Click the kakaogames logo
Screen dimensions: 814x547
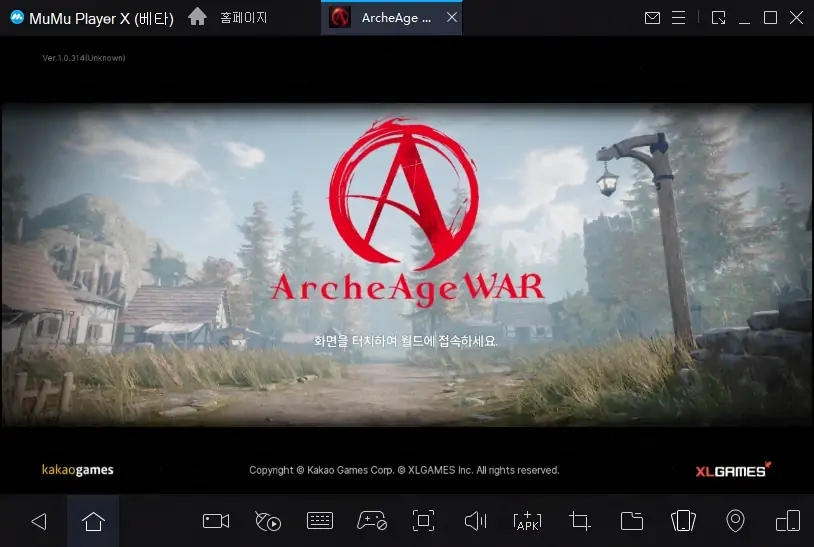point(77,470)
